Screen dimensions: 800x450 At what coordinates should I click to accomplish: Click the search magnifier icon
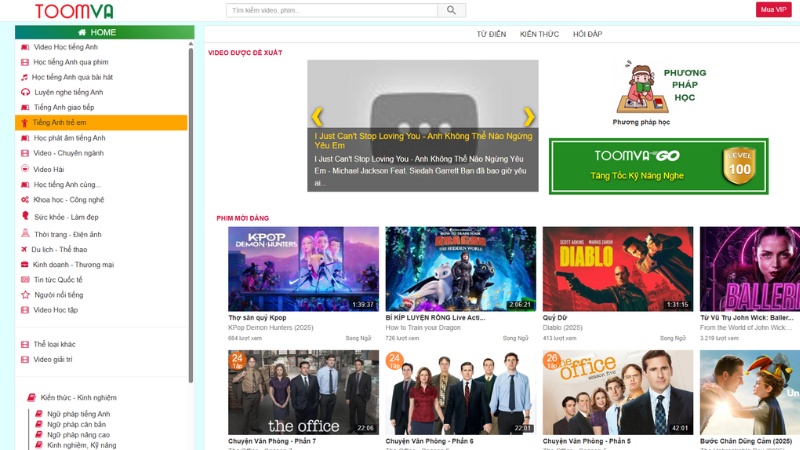click(452, 11)
